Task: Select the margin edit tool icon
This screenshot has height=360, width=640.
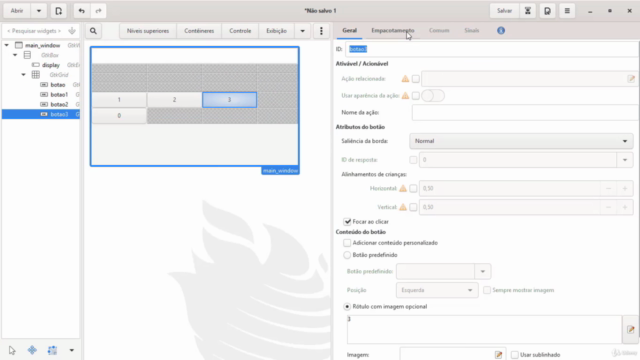Action: click(x=52, y=350)
